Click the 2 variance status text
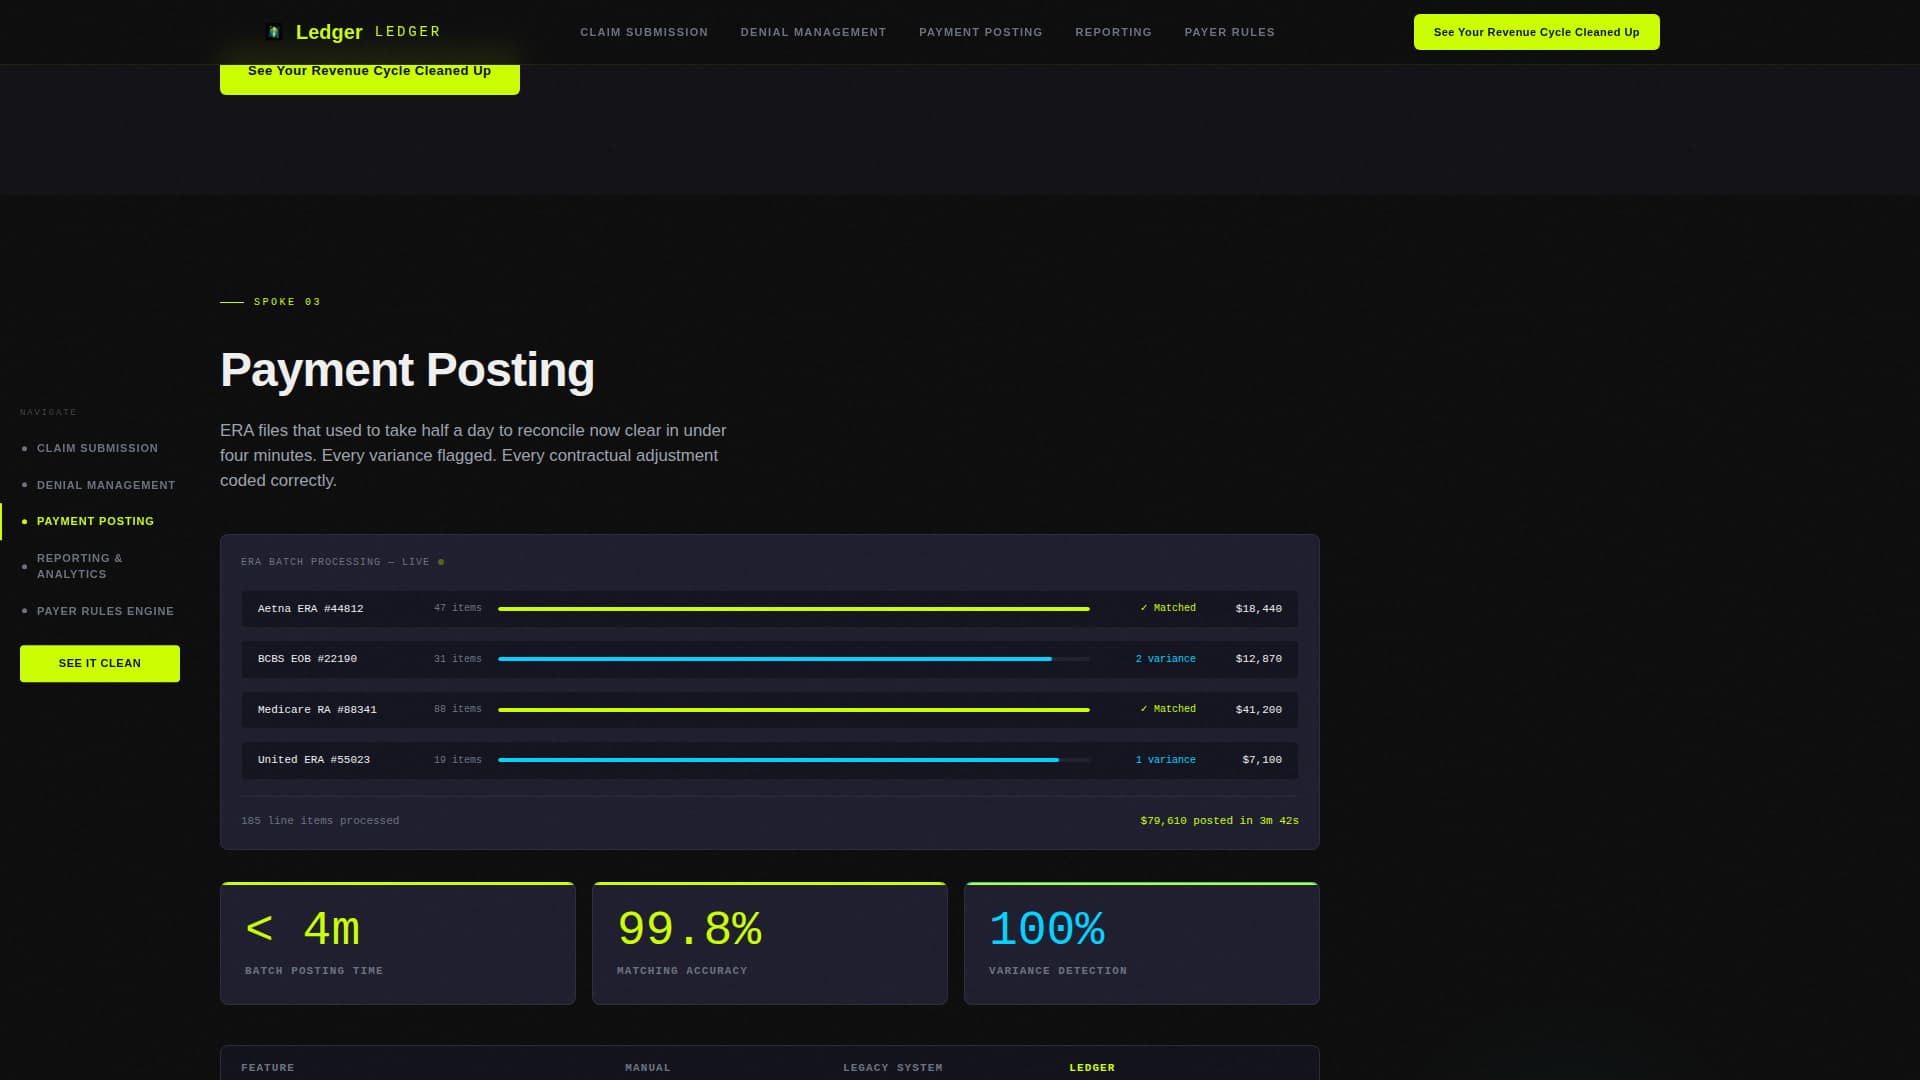 point(1166,659)
